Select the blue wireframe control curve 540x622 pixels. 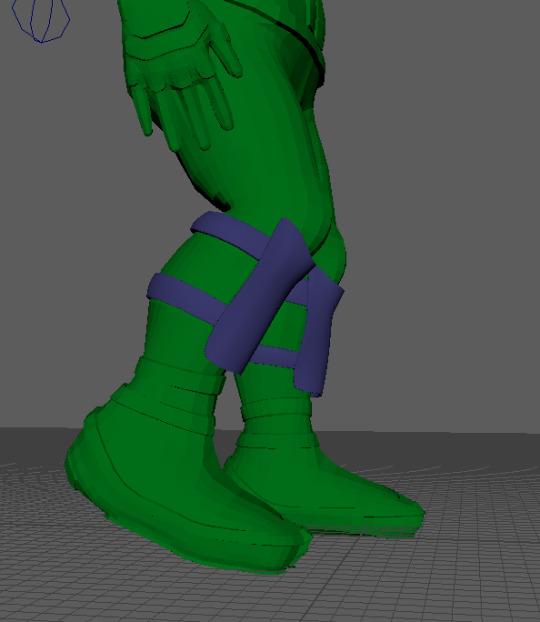pyautogui.click(x=41, y=20)
